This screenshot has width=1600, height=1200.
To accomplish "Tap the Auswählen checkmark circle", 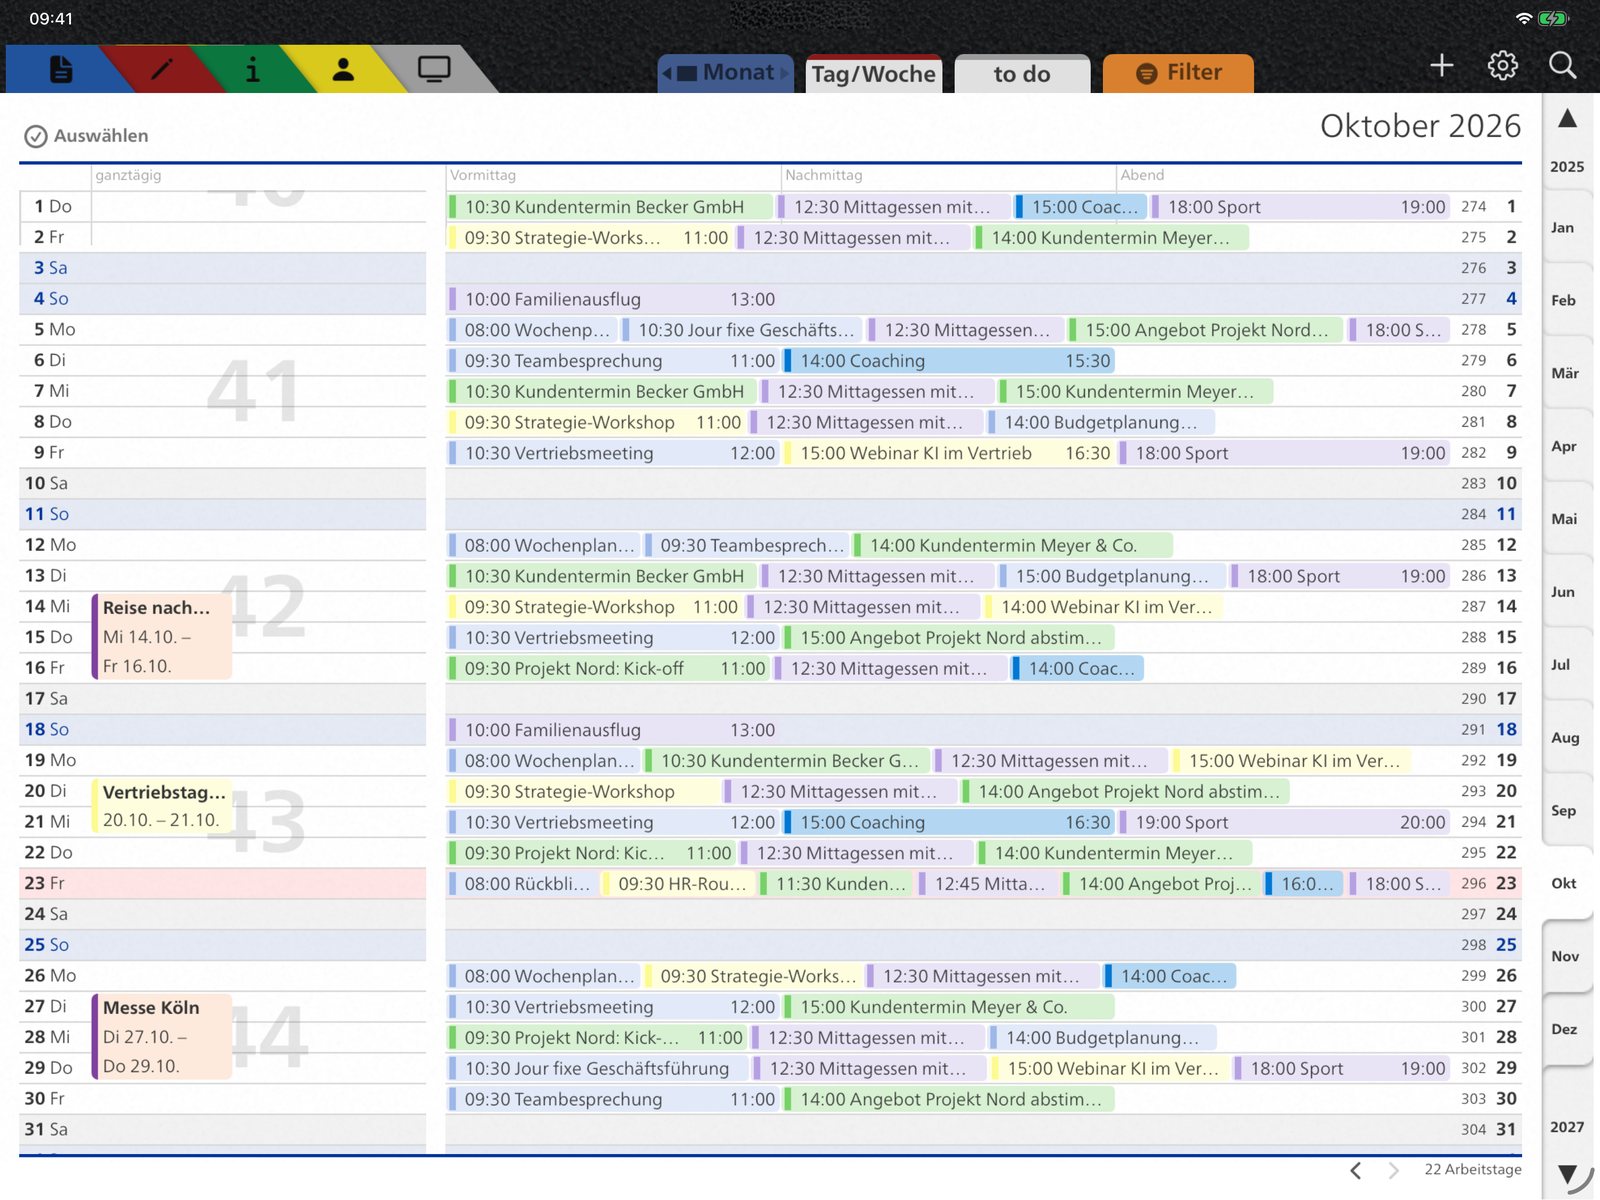I will pyautogui.click(x=36, y=136).
